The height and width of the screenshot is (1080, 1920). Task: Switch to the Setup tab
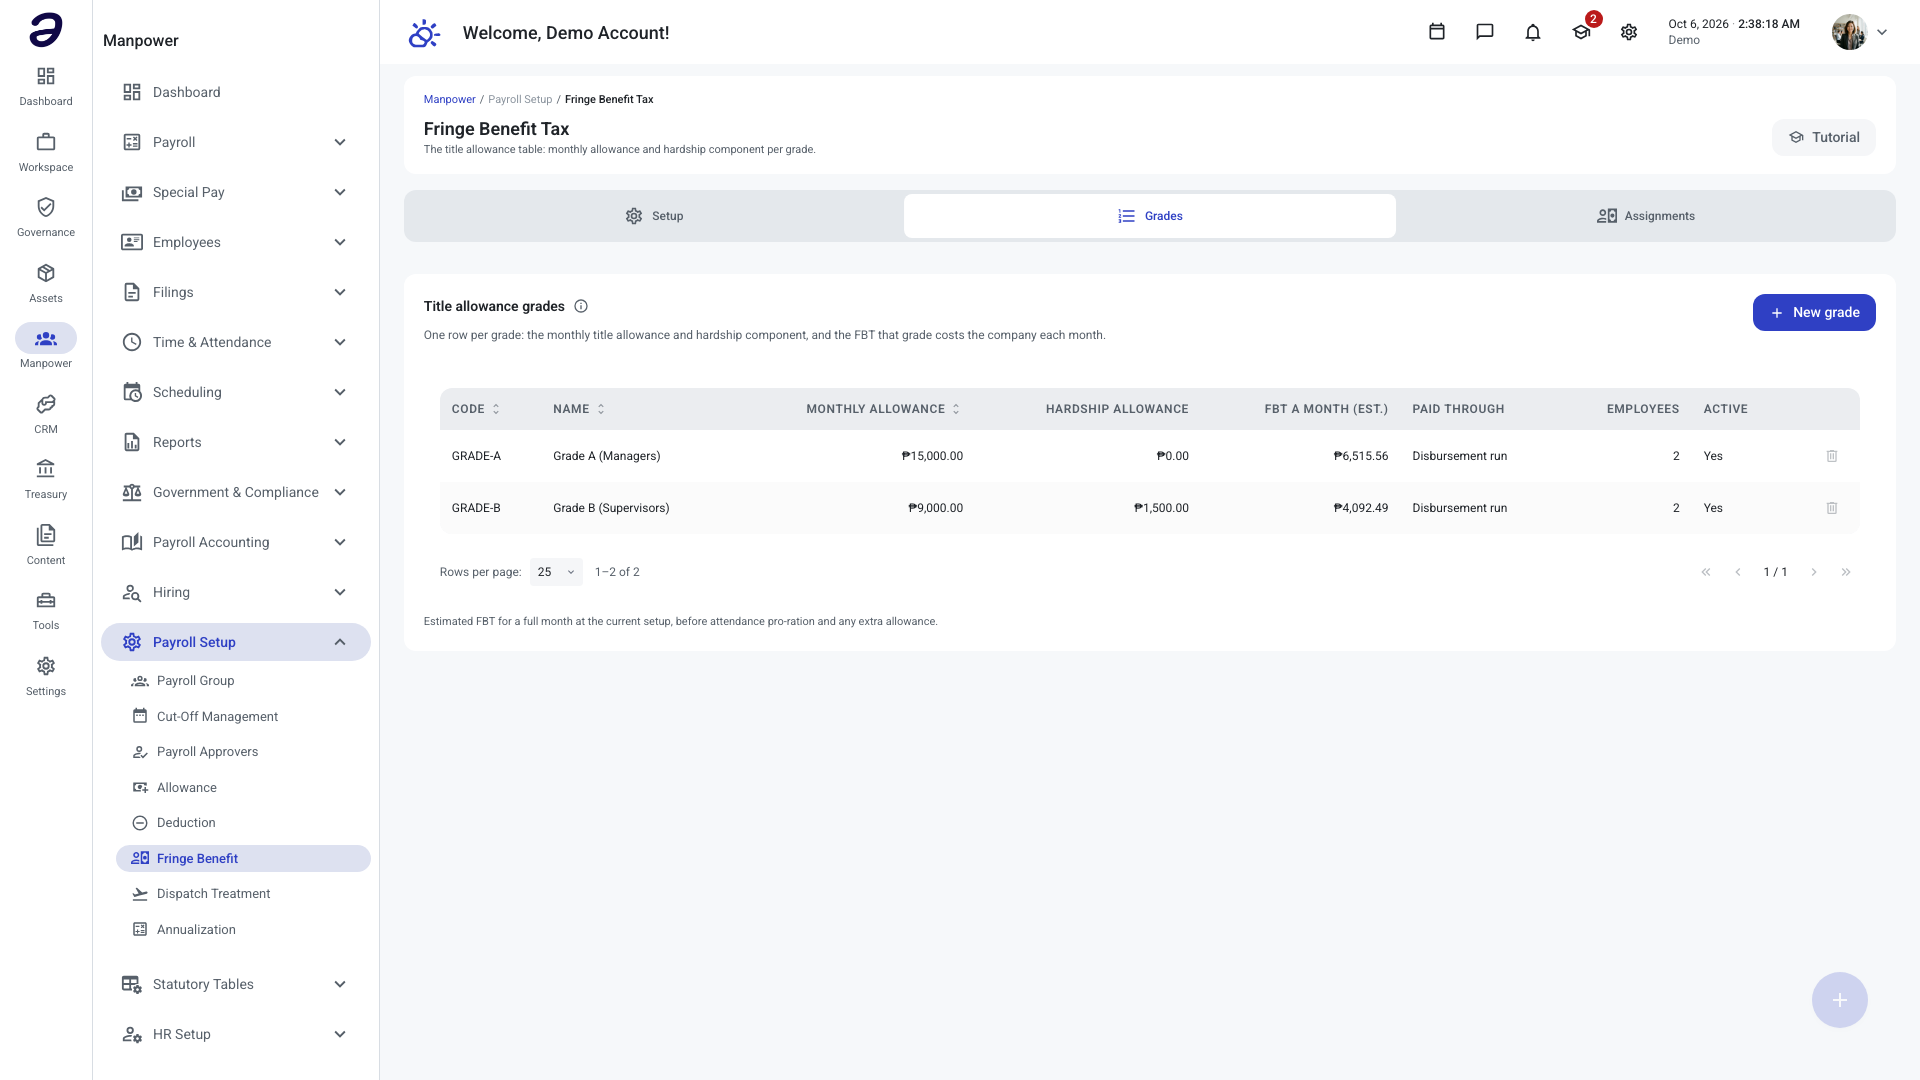tap(654, 216)
